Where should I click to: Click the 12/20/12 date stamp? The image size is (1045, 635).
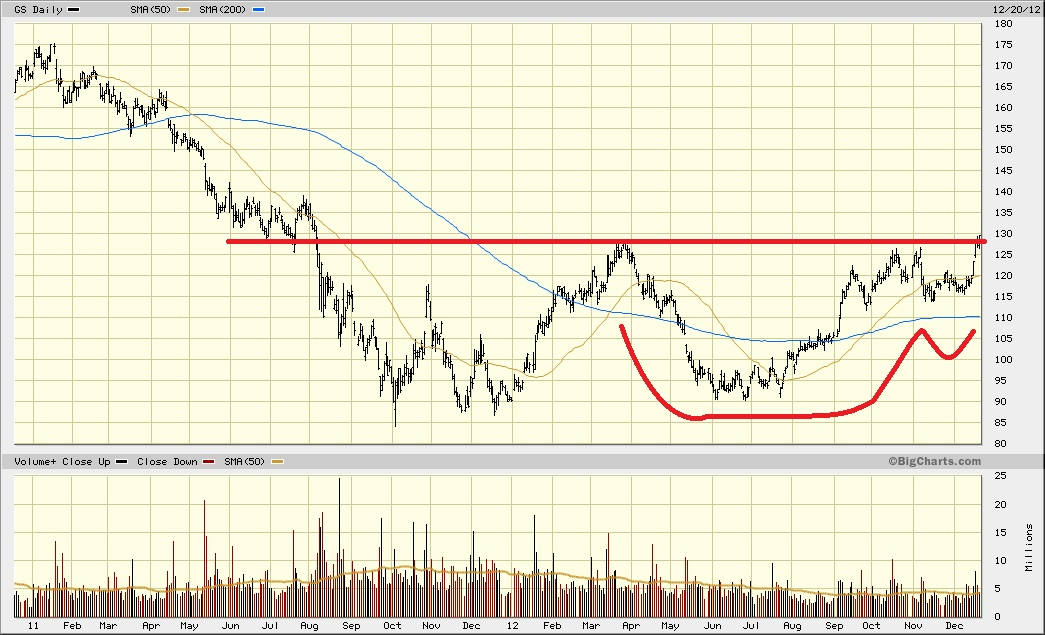(1016, 9)
